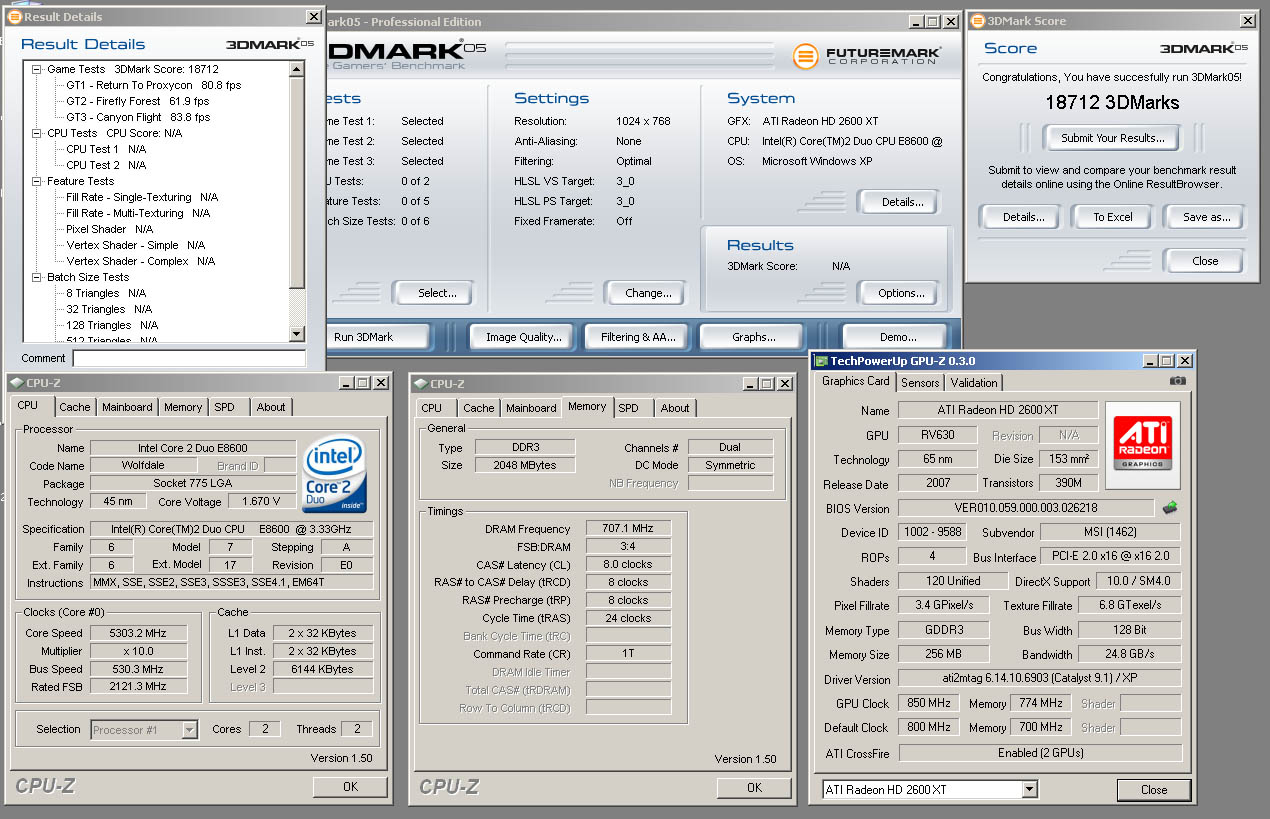This screenshot has width=1270, height=819.
Task: Select the 8 Triangles row
Action: [106, 293]
